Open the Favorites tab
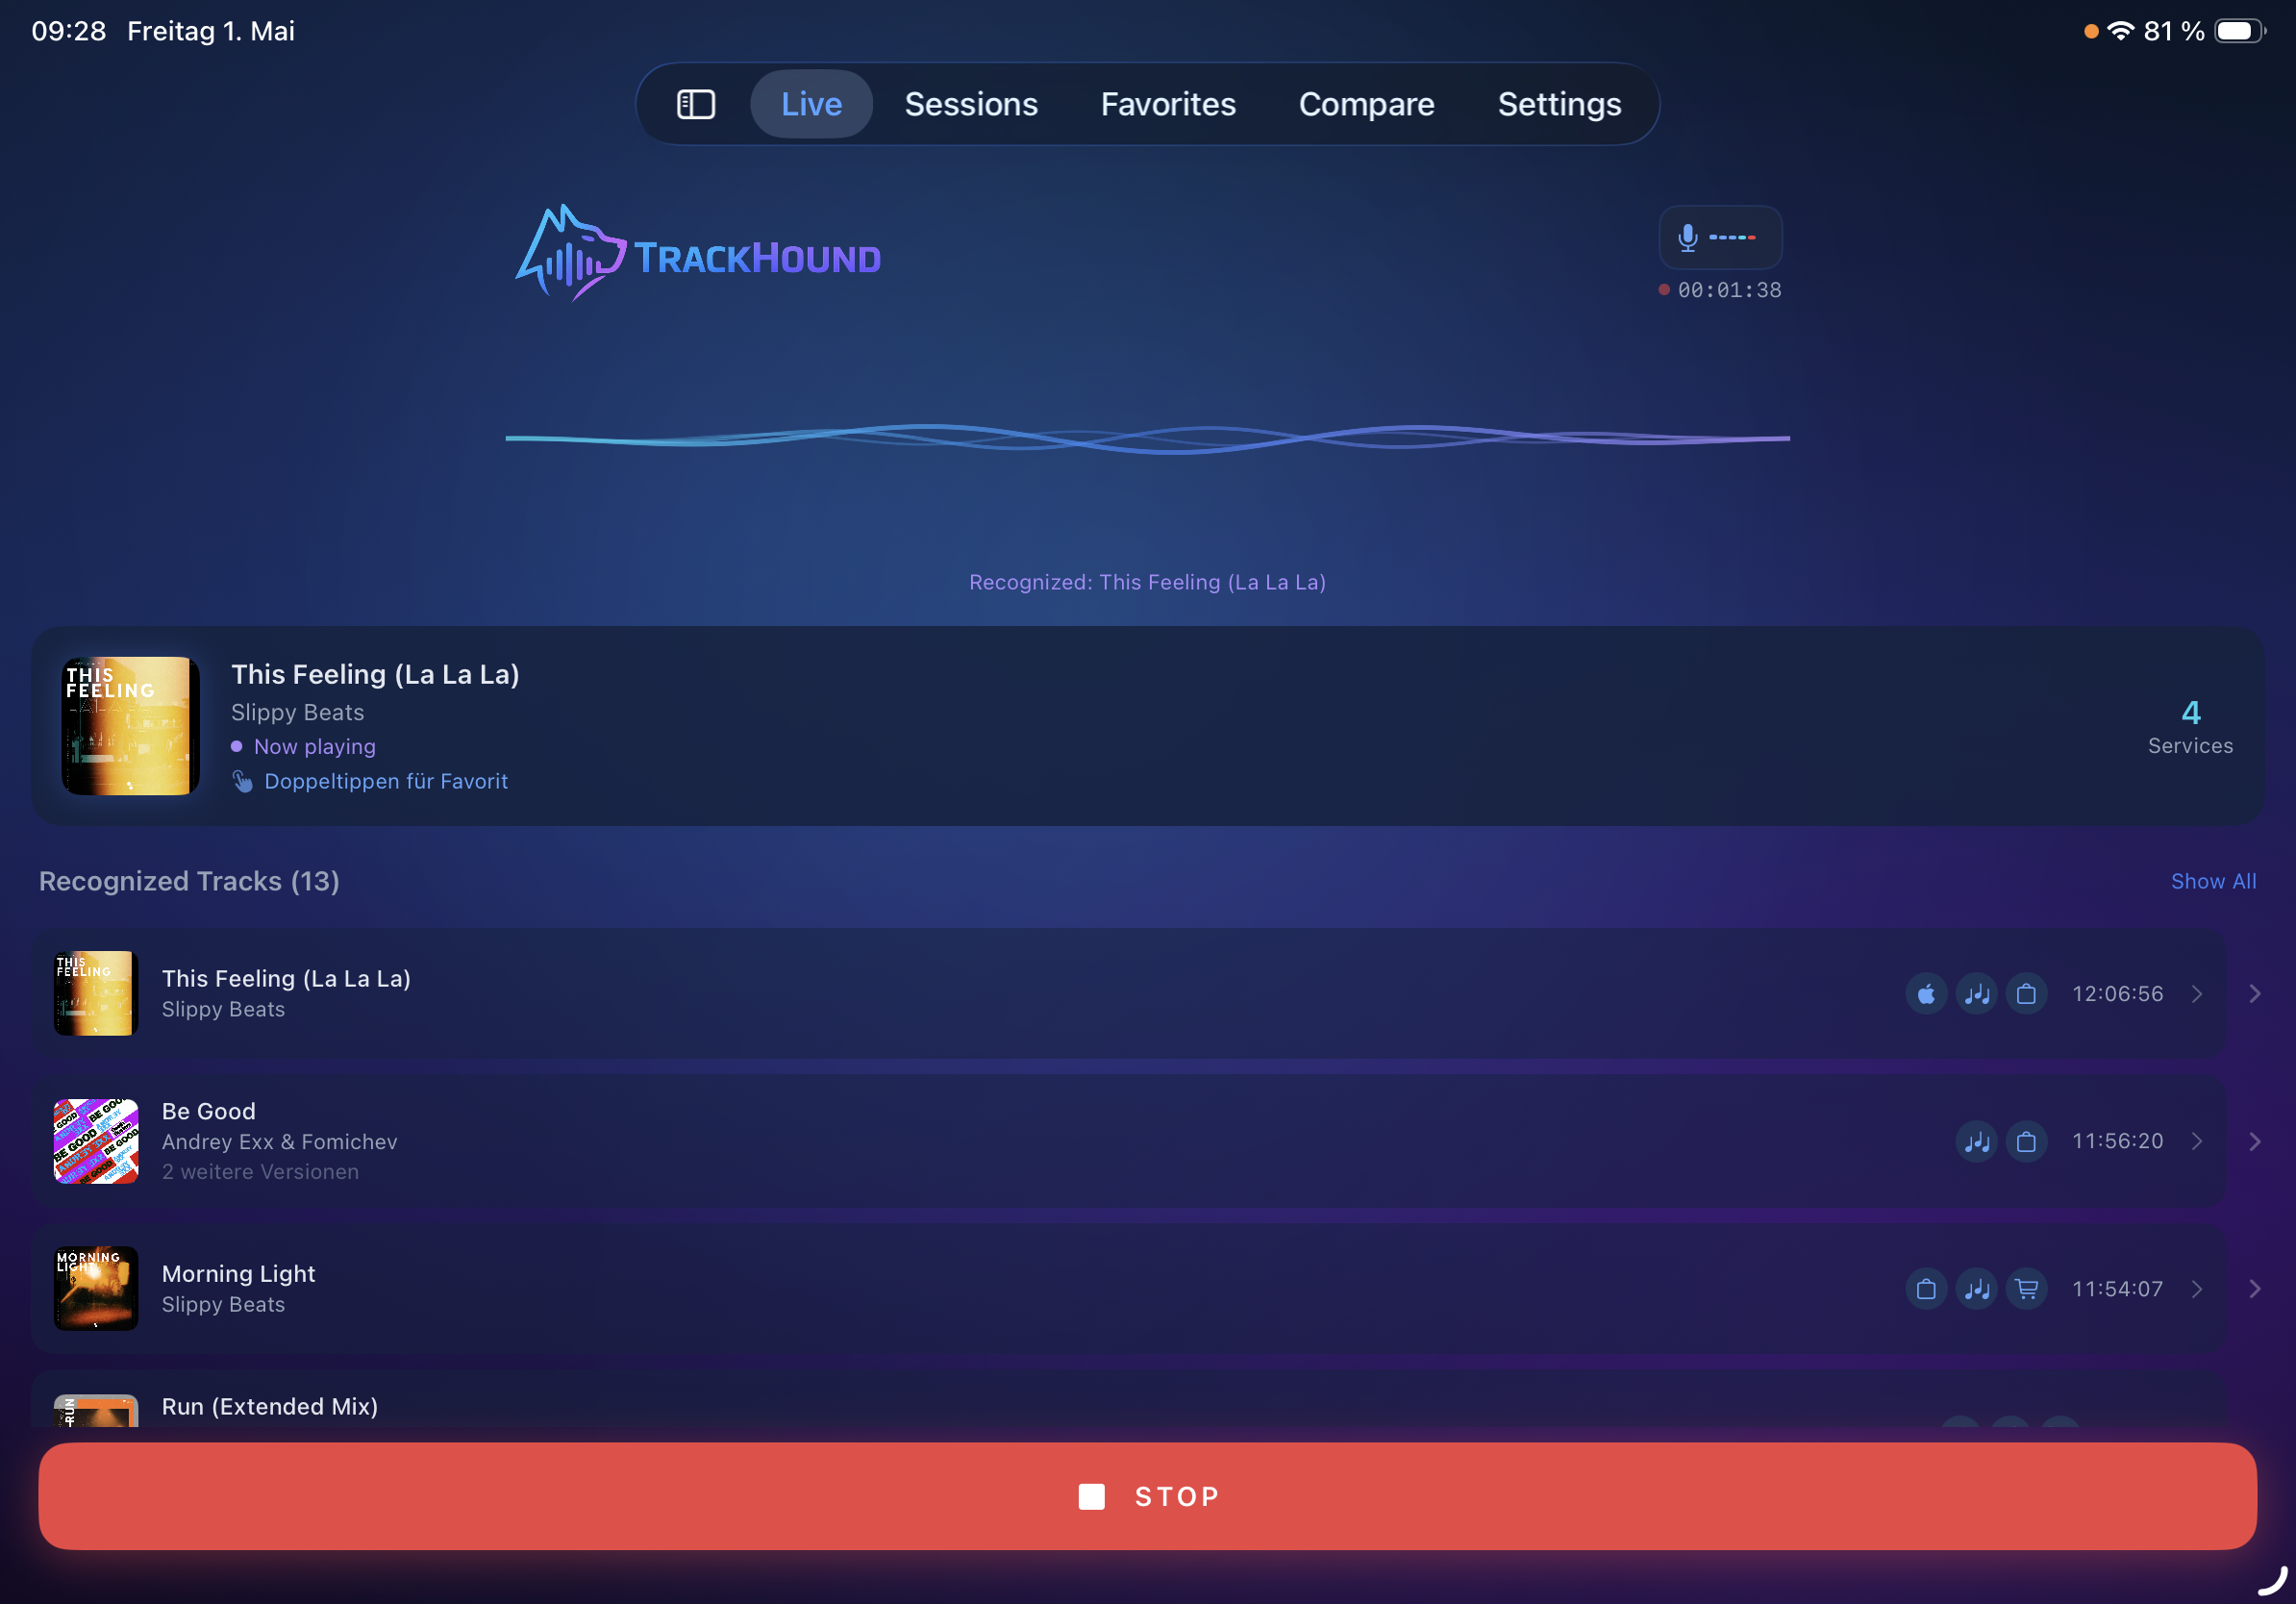The height and width of the screenshot is (1604, 2296). click(x=1168, y=104)
